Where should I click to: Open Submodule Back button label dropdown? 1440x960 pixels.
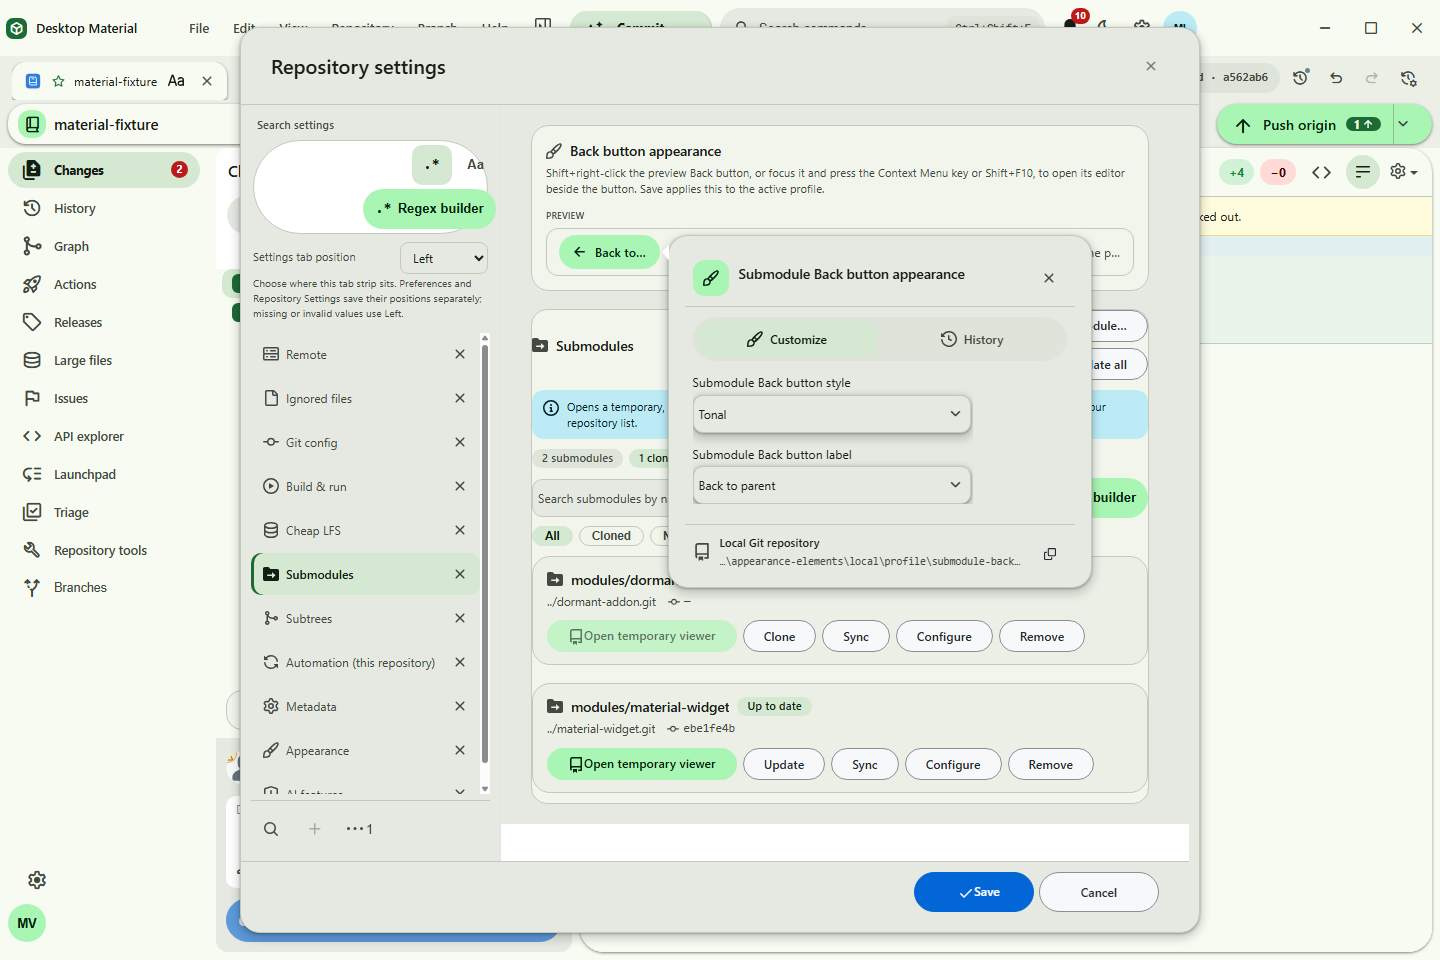coord(831,485)
